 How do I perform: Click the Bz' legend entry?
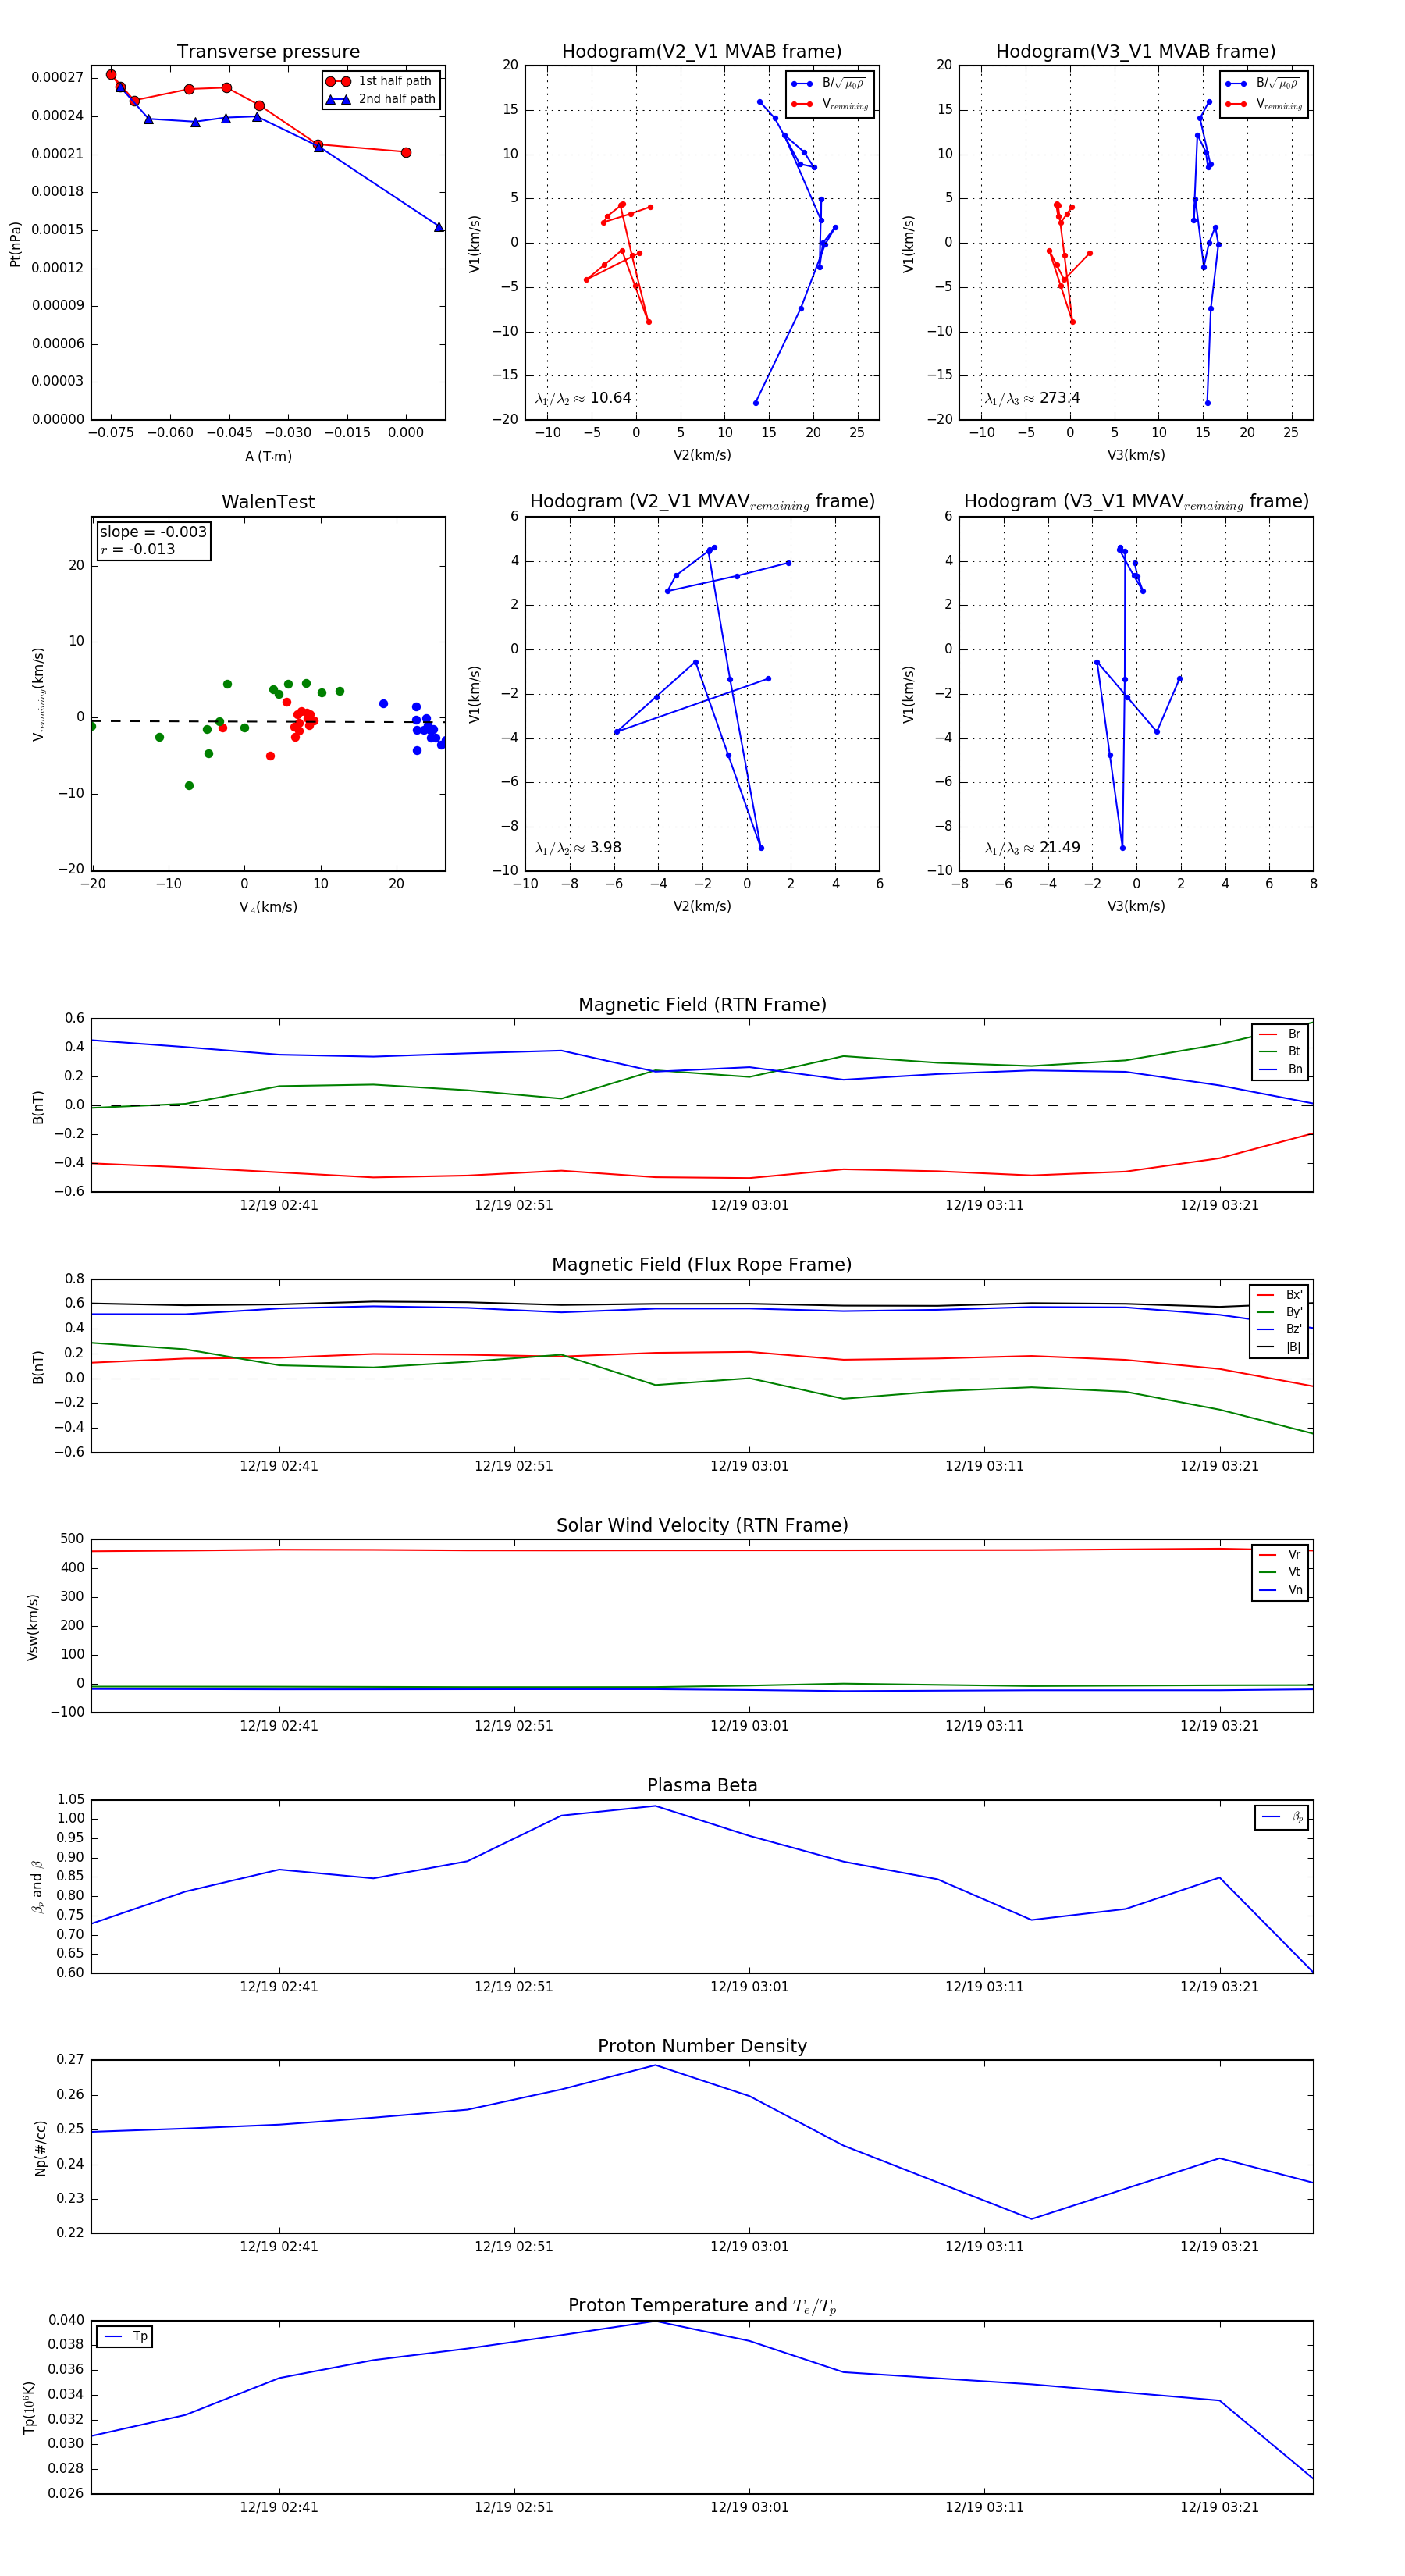coord(1280,1329)
